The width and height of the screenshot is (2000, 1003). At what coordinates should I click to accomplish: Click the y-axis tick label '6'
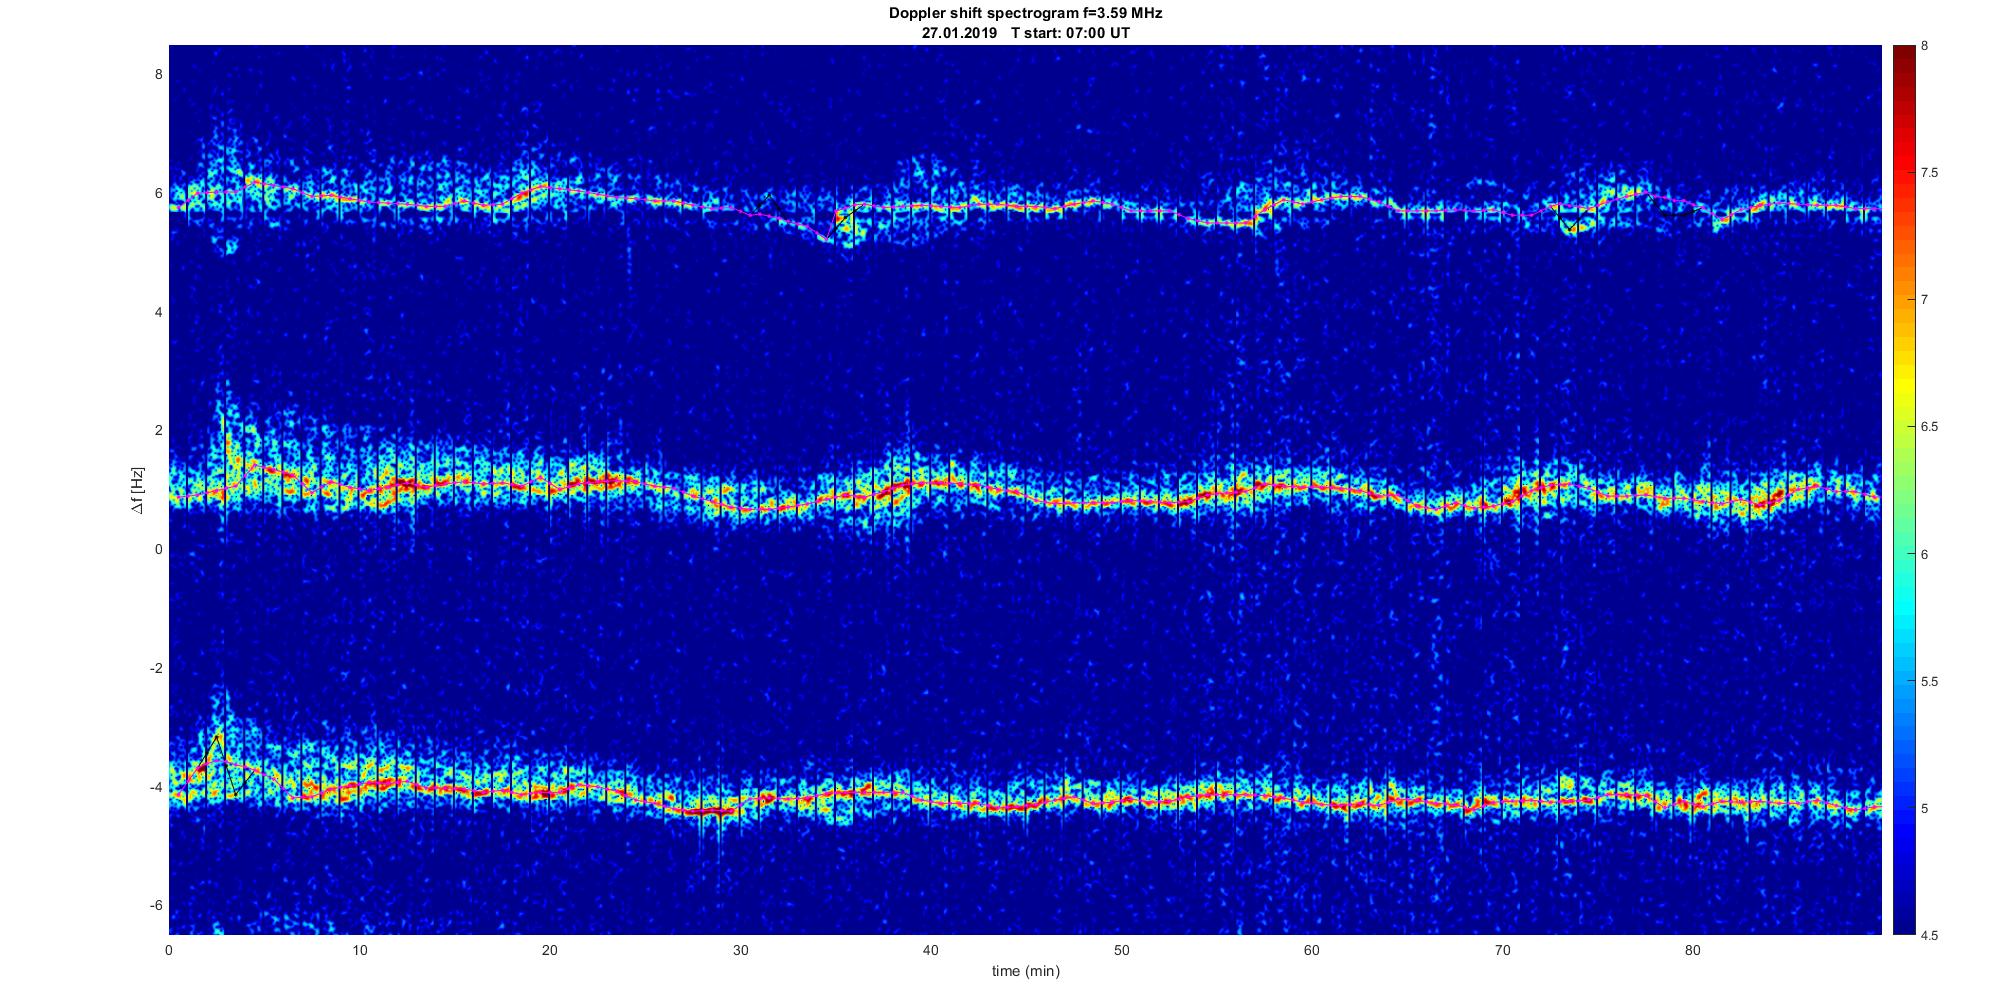pos(158,193)
